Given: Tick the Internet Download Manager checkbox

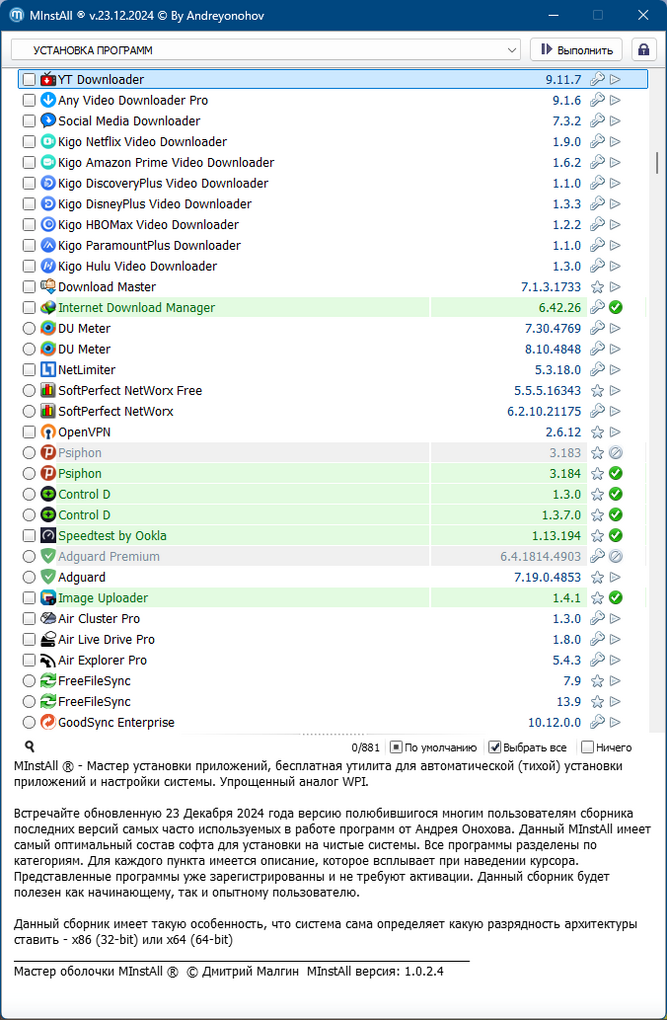Looking at the screenshot, I should 29,308.
